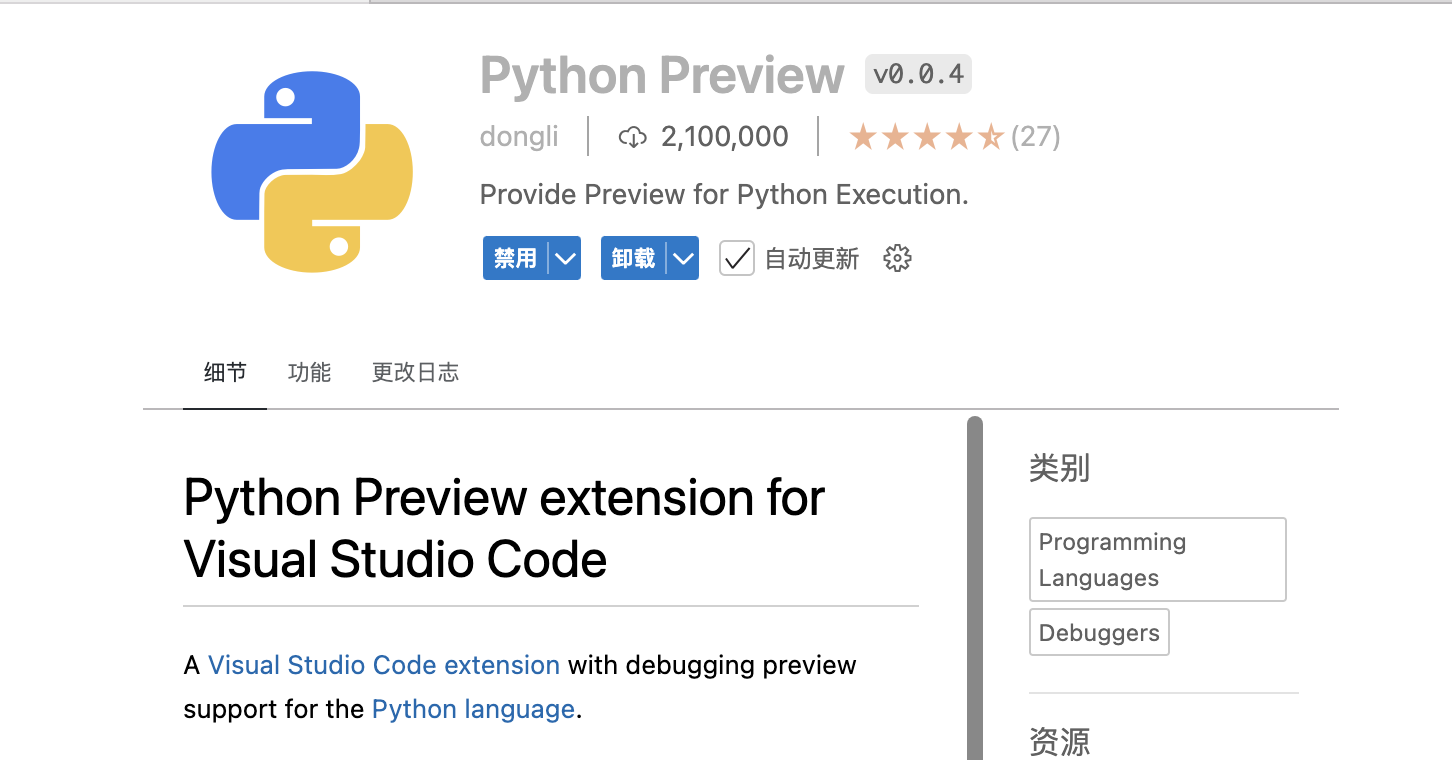Click the readme heading Python Preview extension
Viewport: 1452px width, 760px height.
coord(504,528)
